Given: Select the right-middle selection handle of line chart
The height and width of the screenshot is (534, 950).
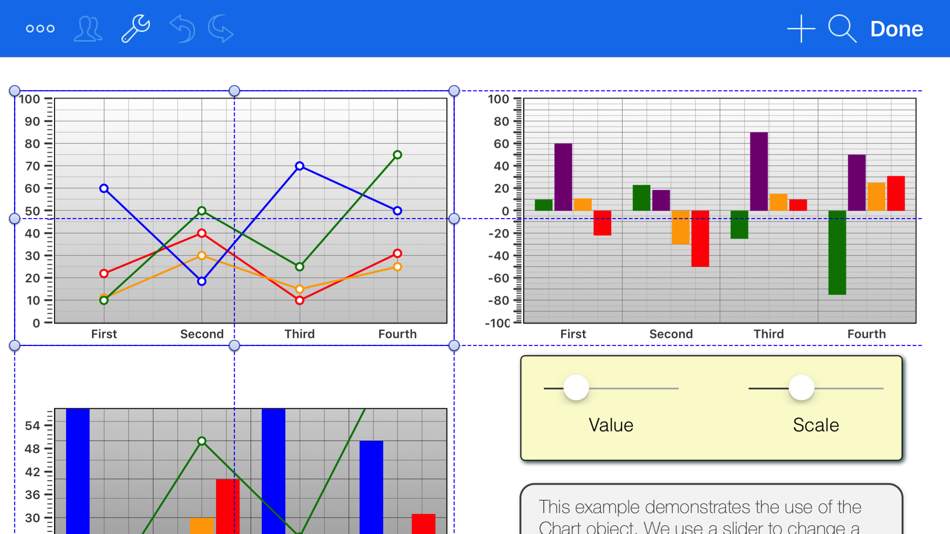Looking at the screenshot, I should (454, 219).
